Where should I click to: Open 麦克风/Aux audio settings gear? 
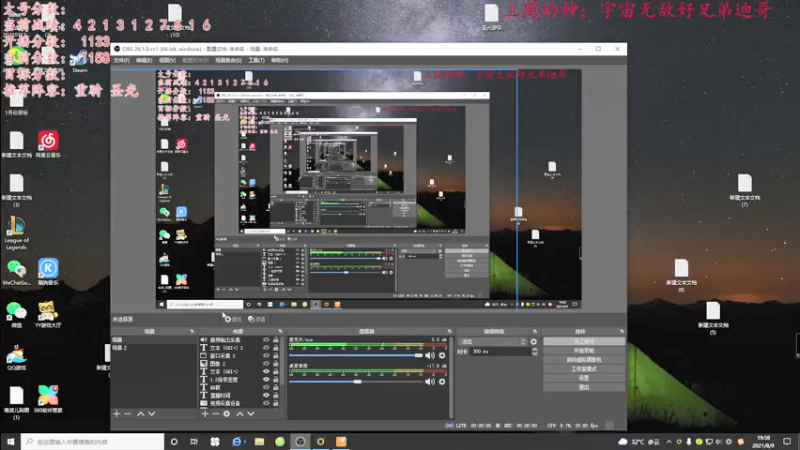(442, 355)
